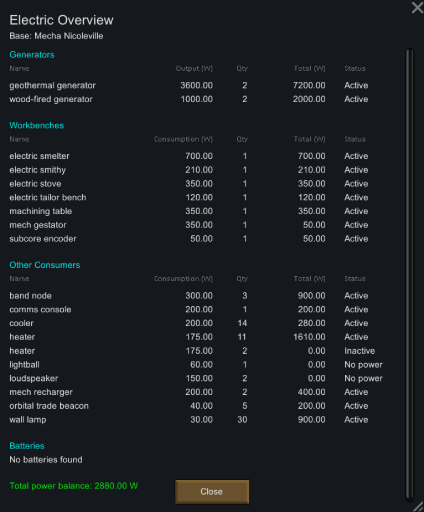This screenshot has height=512, width=424.
Task: Click the Inactive status of the heater
Action: [x=359, y=351]
